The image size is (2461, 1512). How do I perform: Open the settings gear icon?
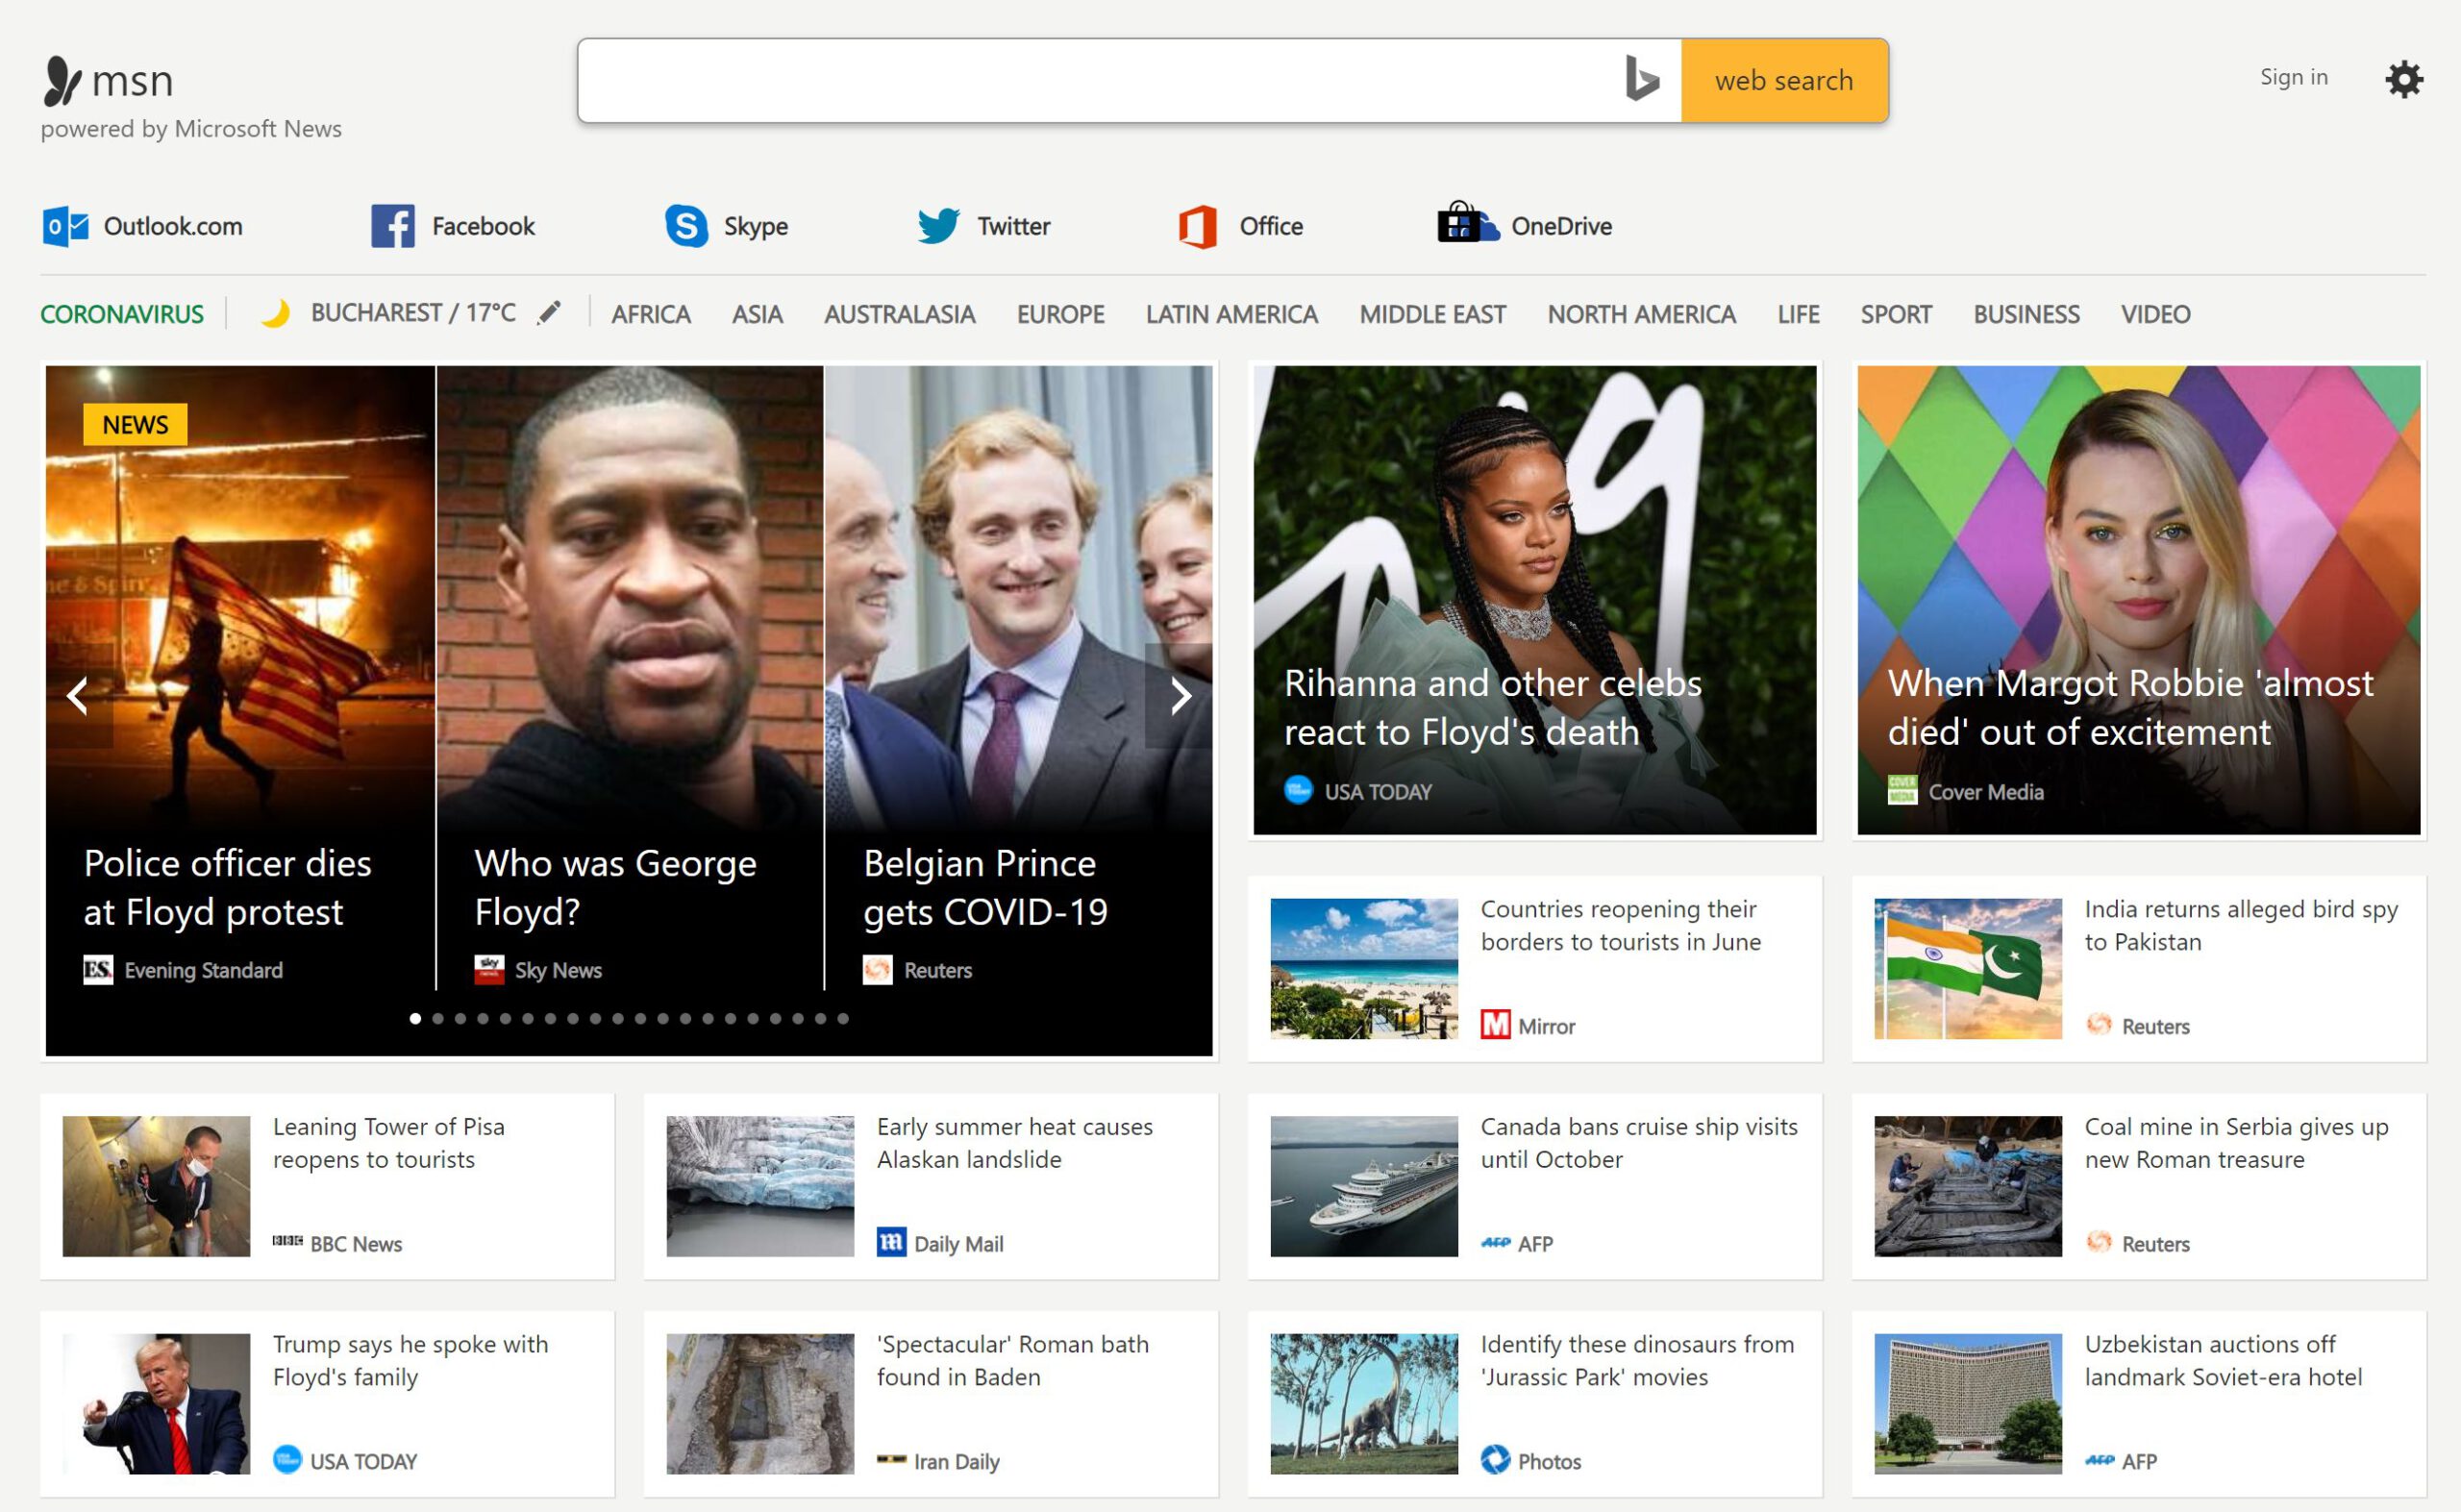coord(2403,79)
